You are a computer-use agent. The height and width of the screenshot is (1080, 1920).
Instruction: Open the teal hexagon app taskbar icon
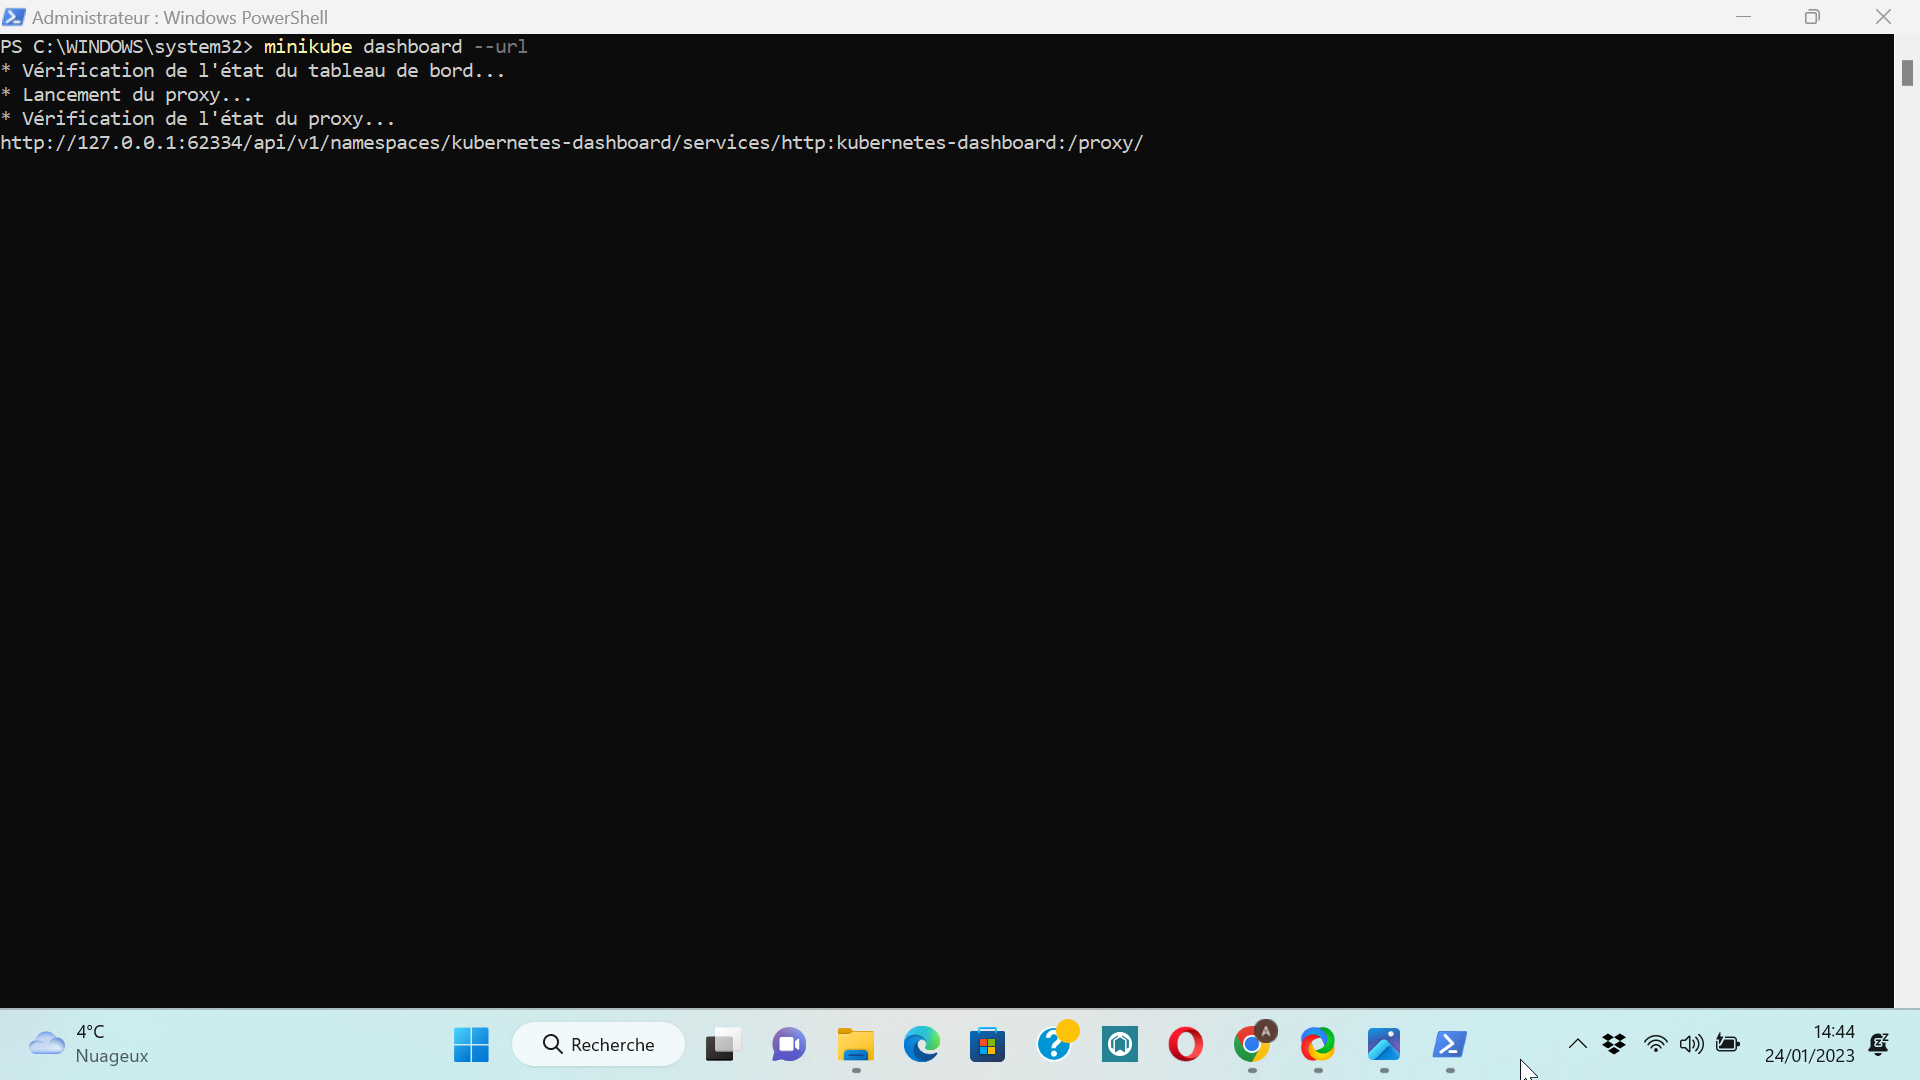1120,1045
